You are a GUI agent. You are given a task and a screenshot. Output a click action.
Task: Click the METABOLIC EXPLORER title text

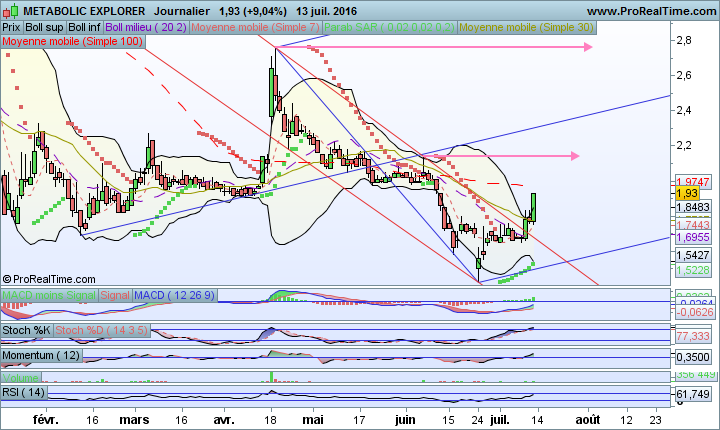click(84, 11)
